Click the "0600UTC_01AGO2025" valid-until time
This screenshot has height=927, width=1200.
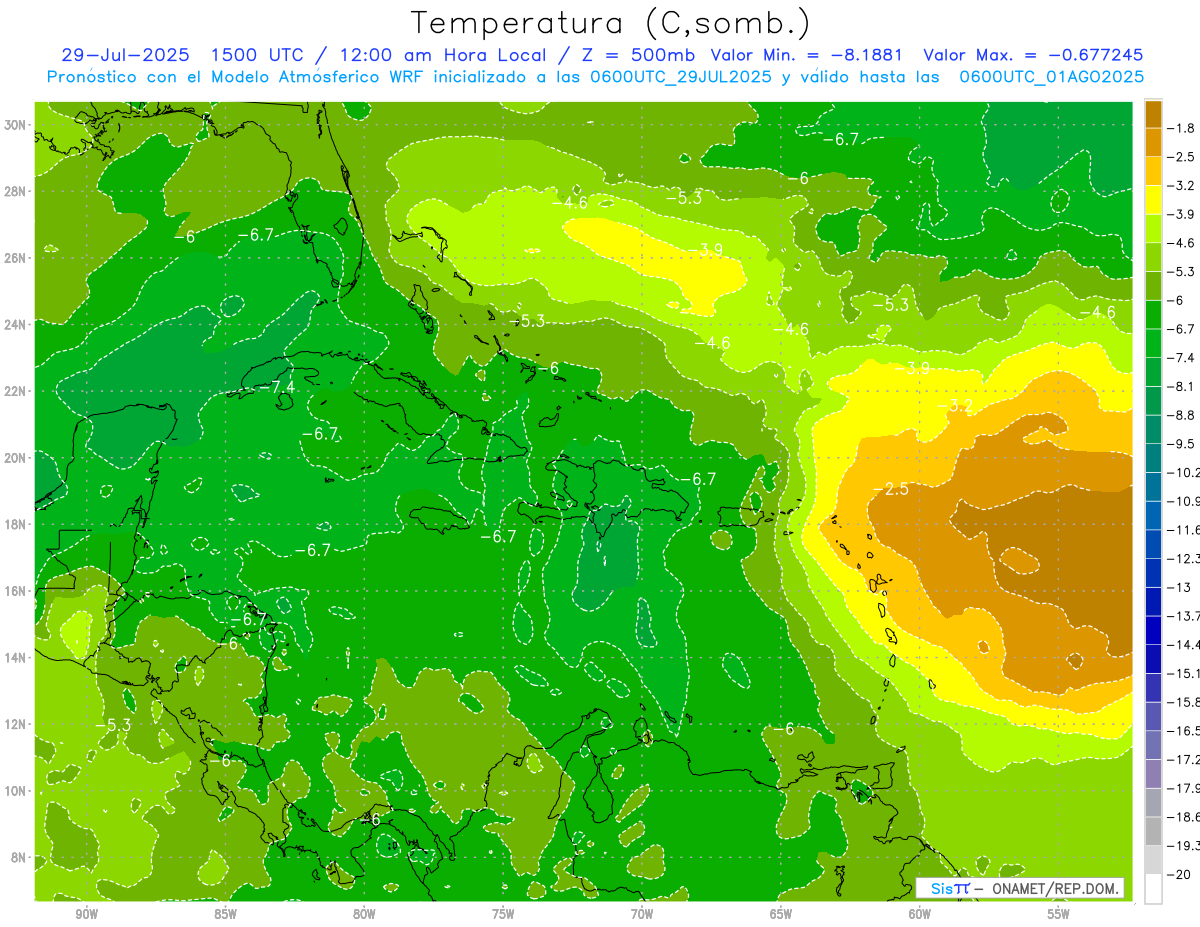[x=1051, y=77]
